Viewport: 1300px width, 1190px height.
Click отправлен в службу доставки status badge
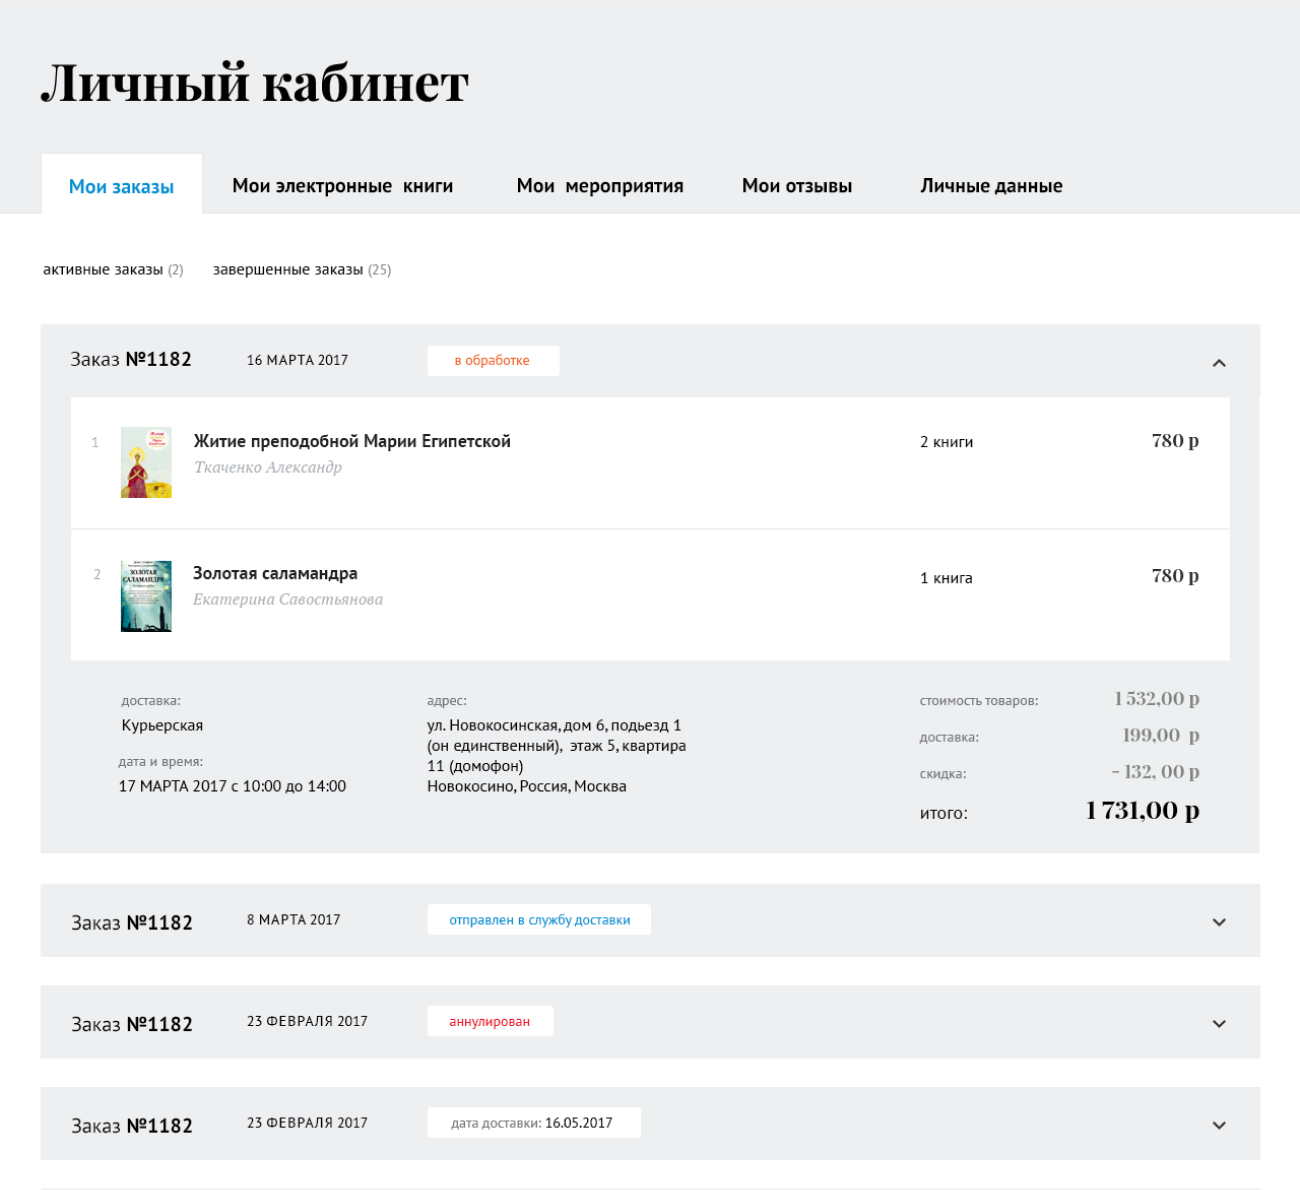point(539,920)
